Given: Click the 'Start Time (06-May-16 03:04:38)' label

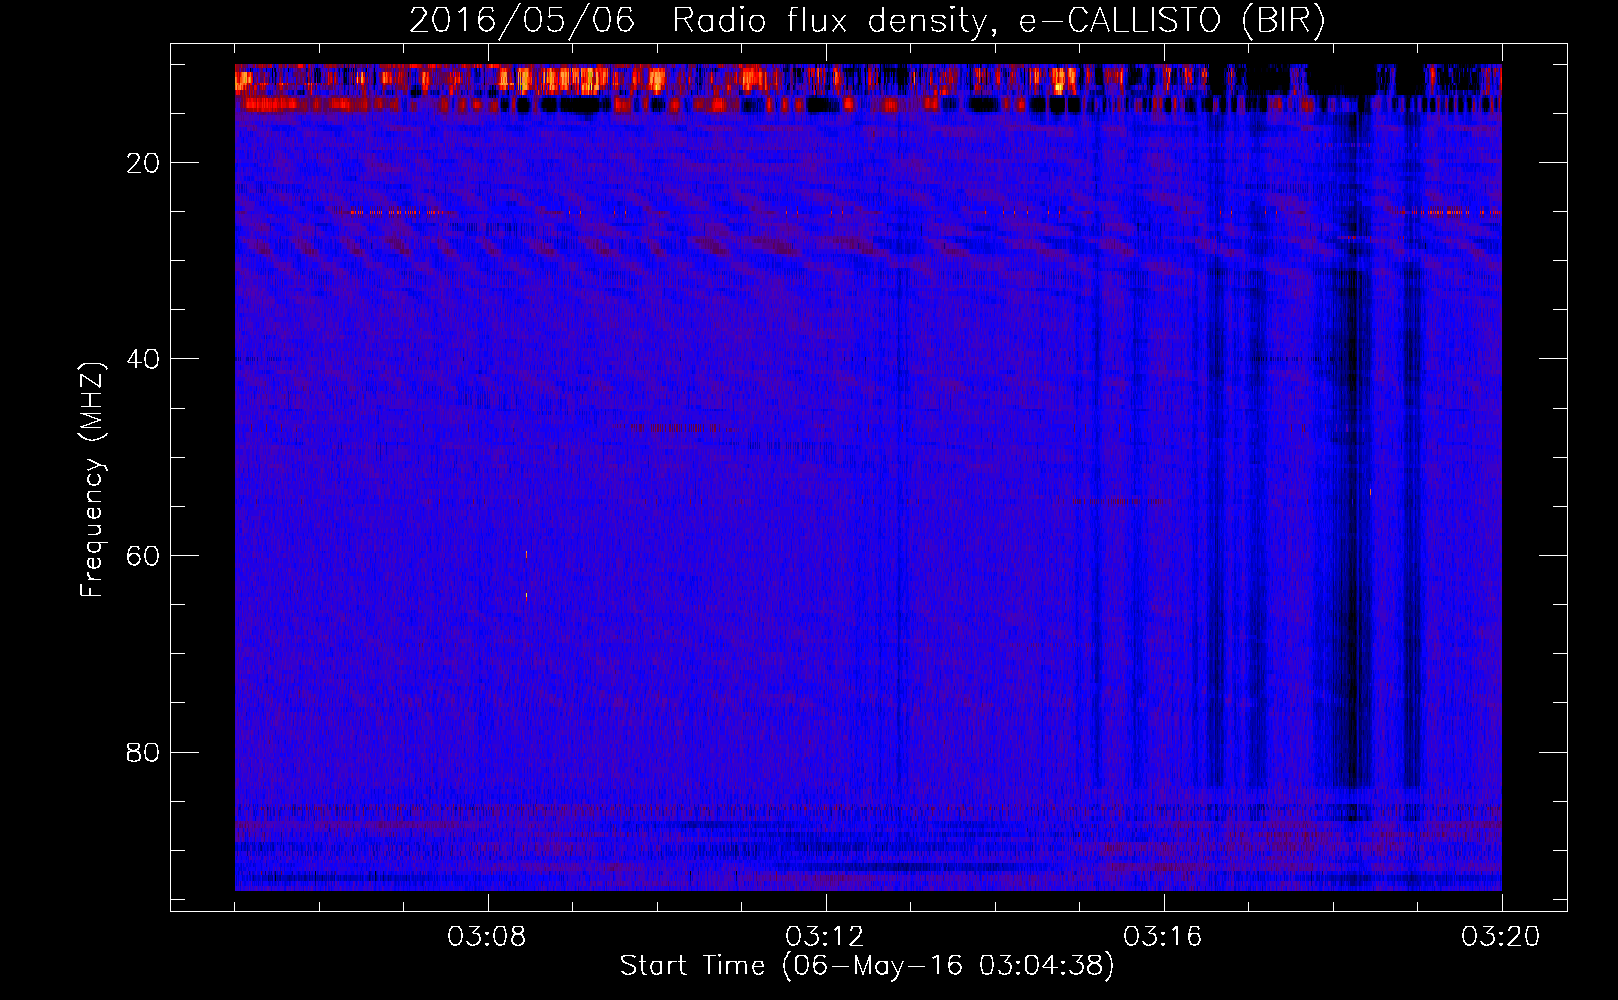Looking at the screenshot, I should [x=866, y=966].
